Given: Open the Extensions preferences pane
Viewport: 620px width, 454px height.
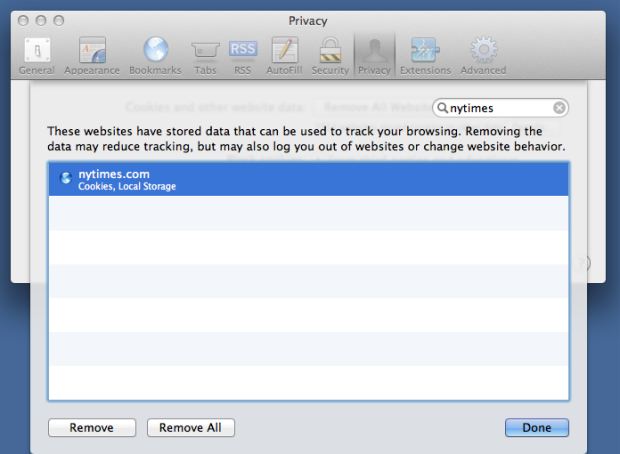Looking at the screenshot, I should (425, 55).
